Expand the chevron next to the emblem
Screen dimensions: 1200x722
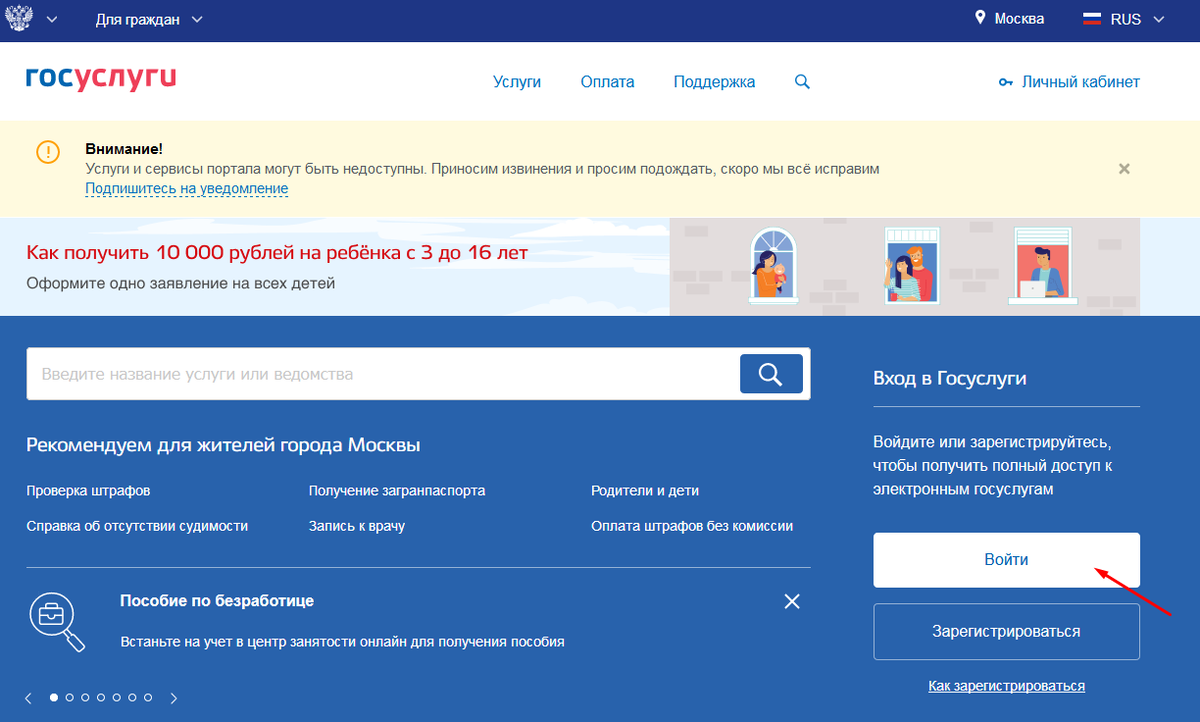pos(52,20)
